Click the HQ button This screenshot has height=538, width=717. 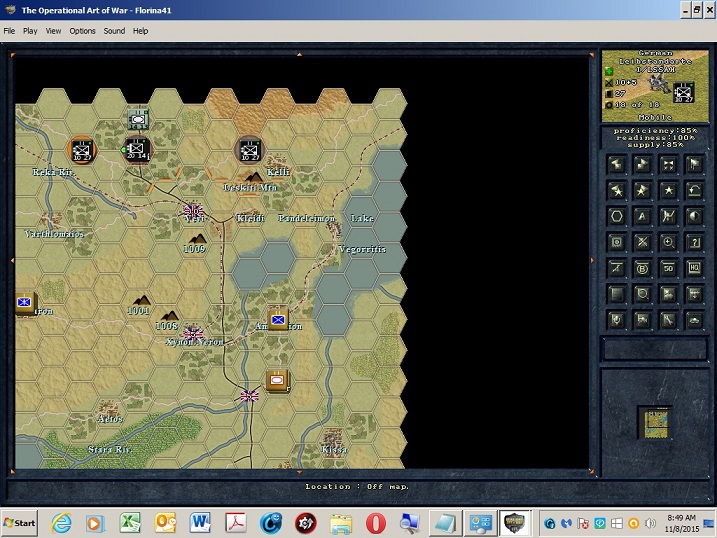695,268
